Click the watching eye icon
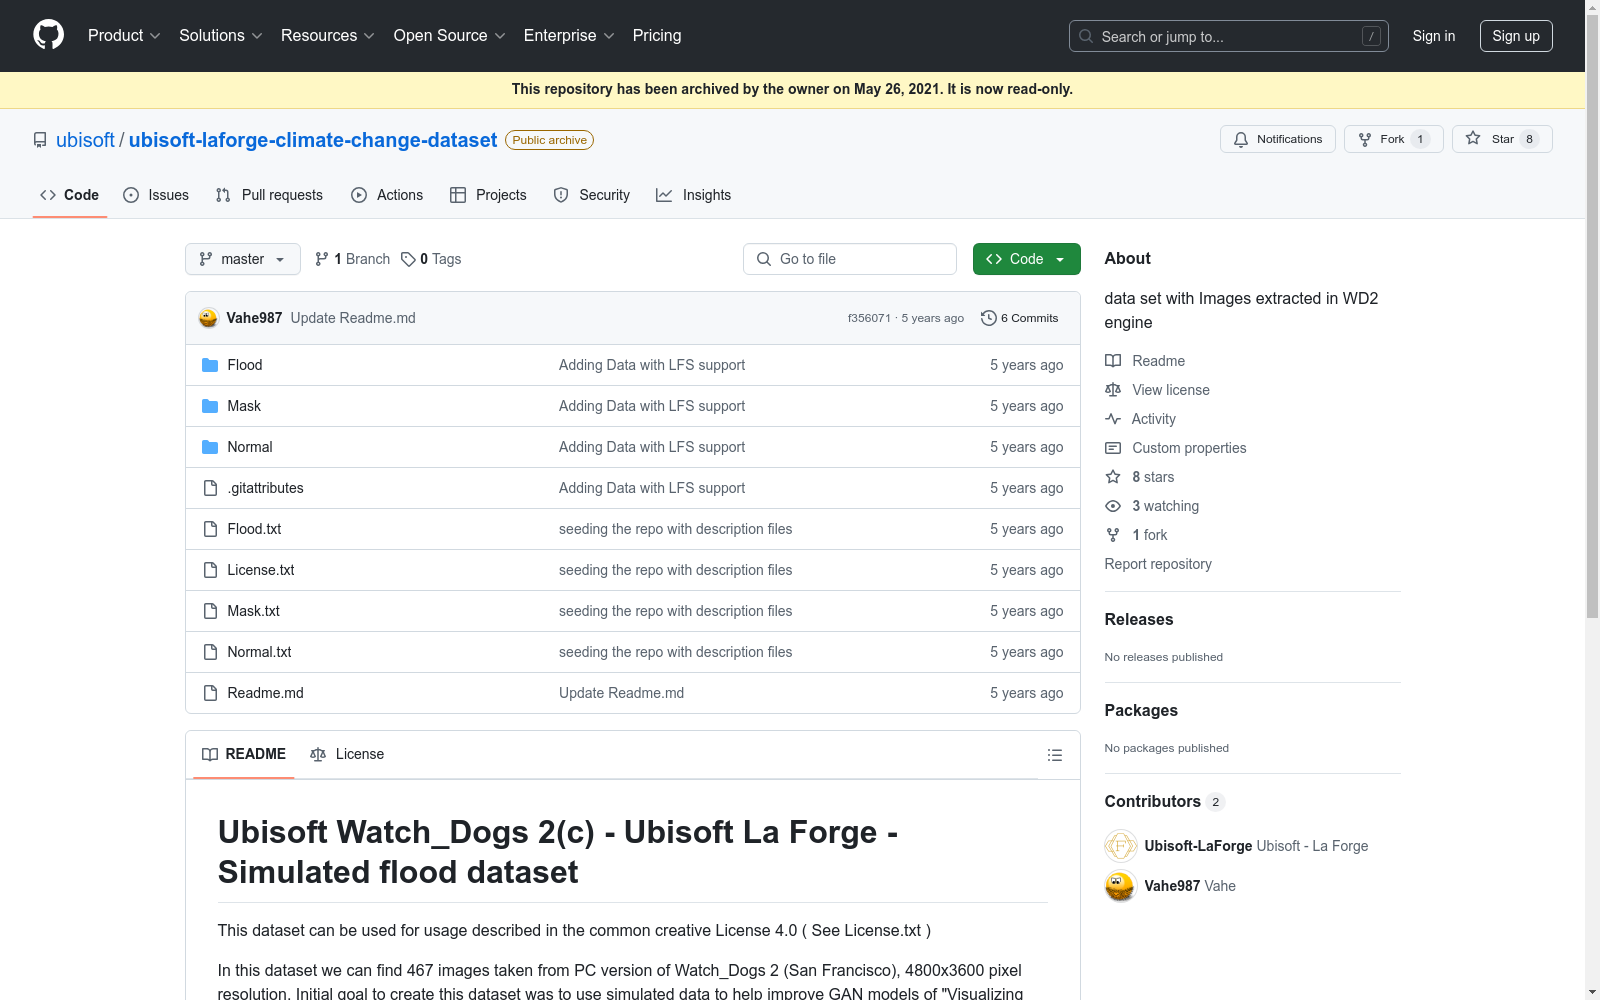This screenshot has width=1600, height=1000. pyautogui.click(x=1113, y=506)
